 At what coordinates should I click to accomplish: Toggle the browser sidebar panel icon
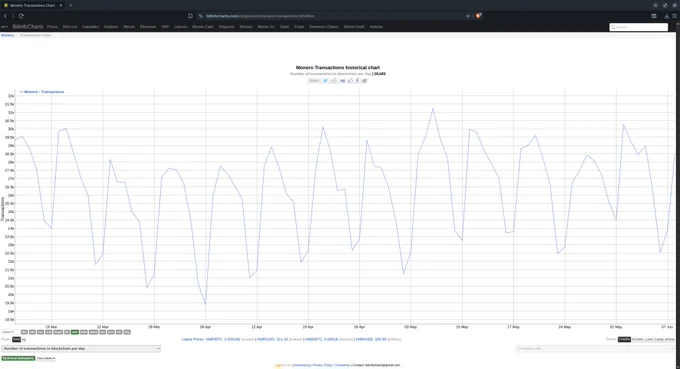coord(654,16)
